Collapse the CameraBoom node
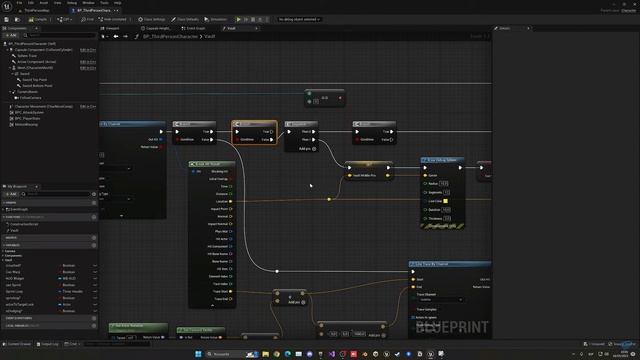The image size is (640, 360). pyautogui.click(x=10, y=92)
